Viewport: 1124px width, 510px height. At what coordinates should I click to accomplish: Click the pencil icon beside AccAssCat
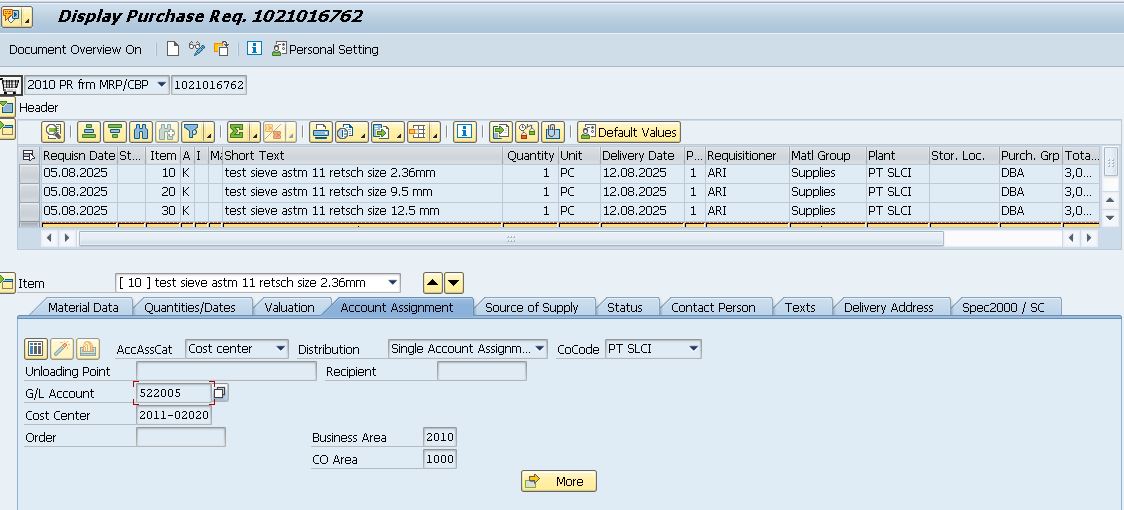62,349
